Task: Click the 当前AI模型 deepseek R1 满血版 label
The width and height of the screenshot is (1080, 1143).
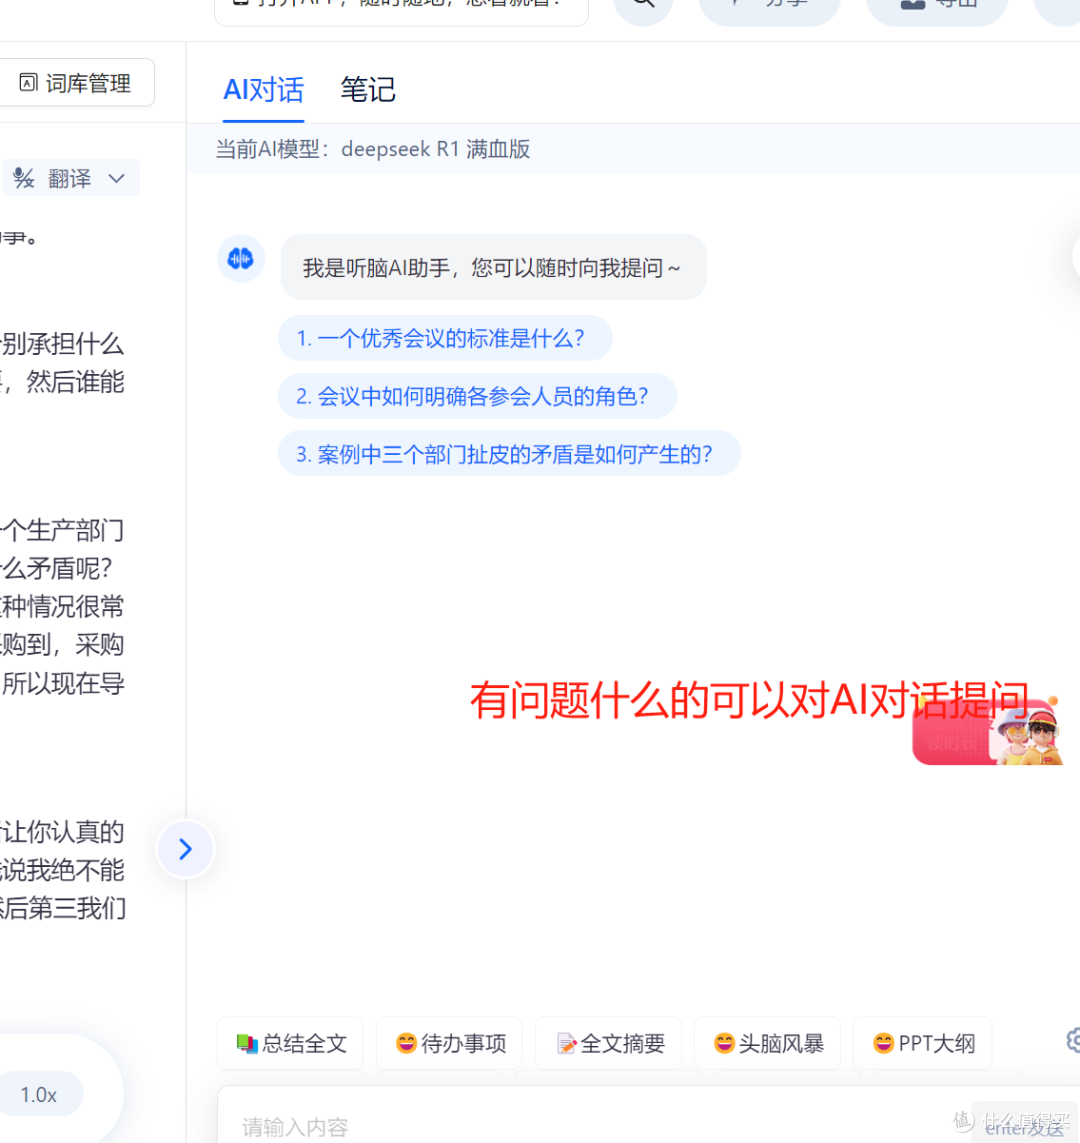Action: coord(373,149)
